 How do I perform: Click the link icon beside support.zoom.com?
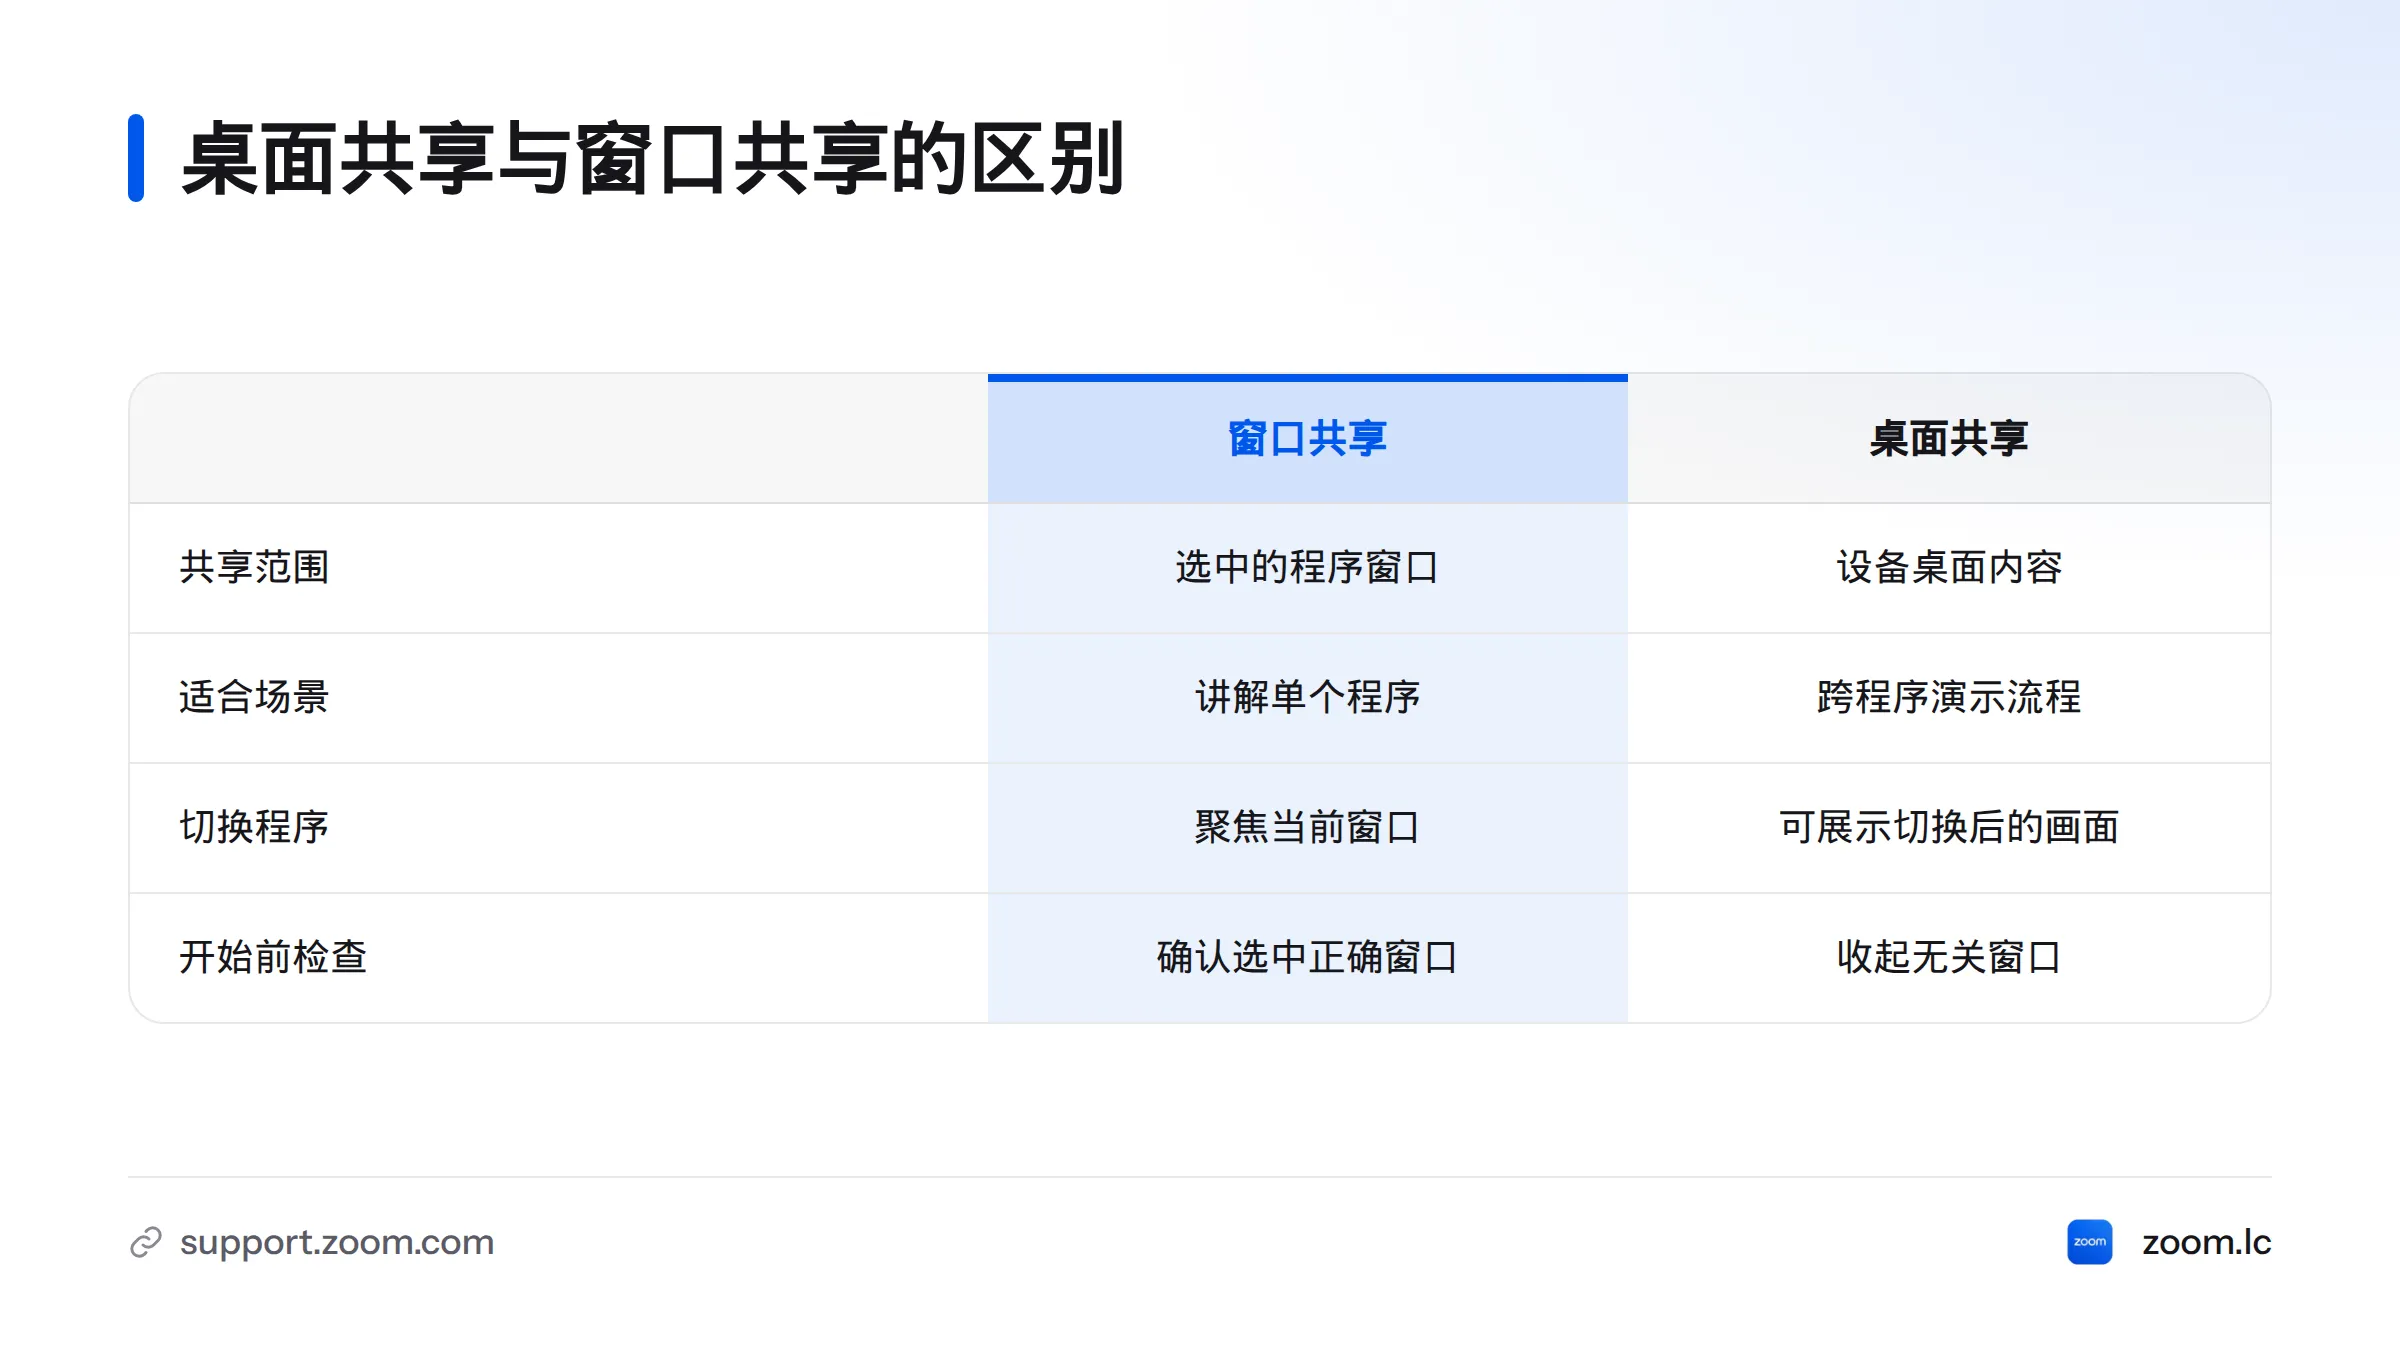pyautogui.click(x=146, y=1242)
